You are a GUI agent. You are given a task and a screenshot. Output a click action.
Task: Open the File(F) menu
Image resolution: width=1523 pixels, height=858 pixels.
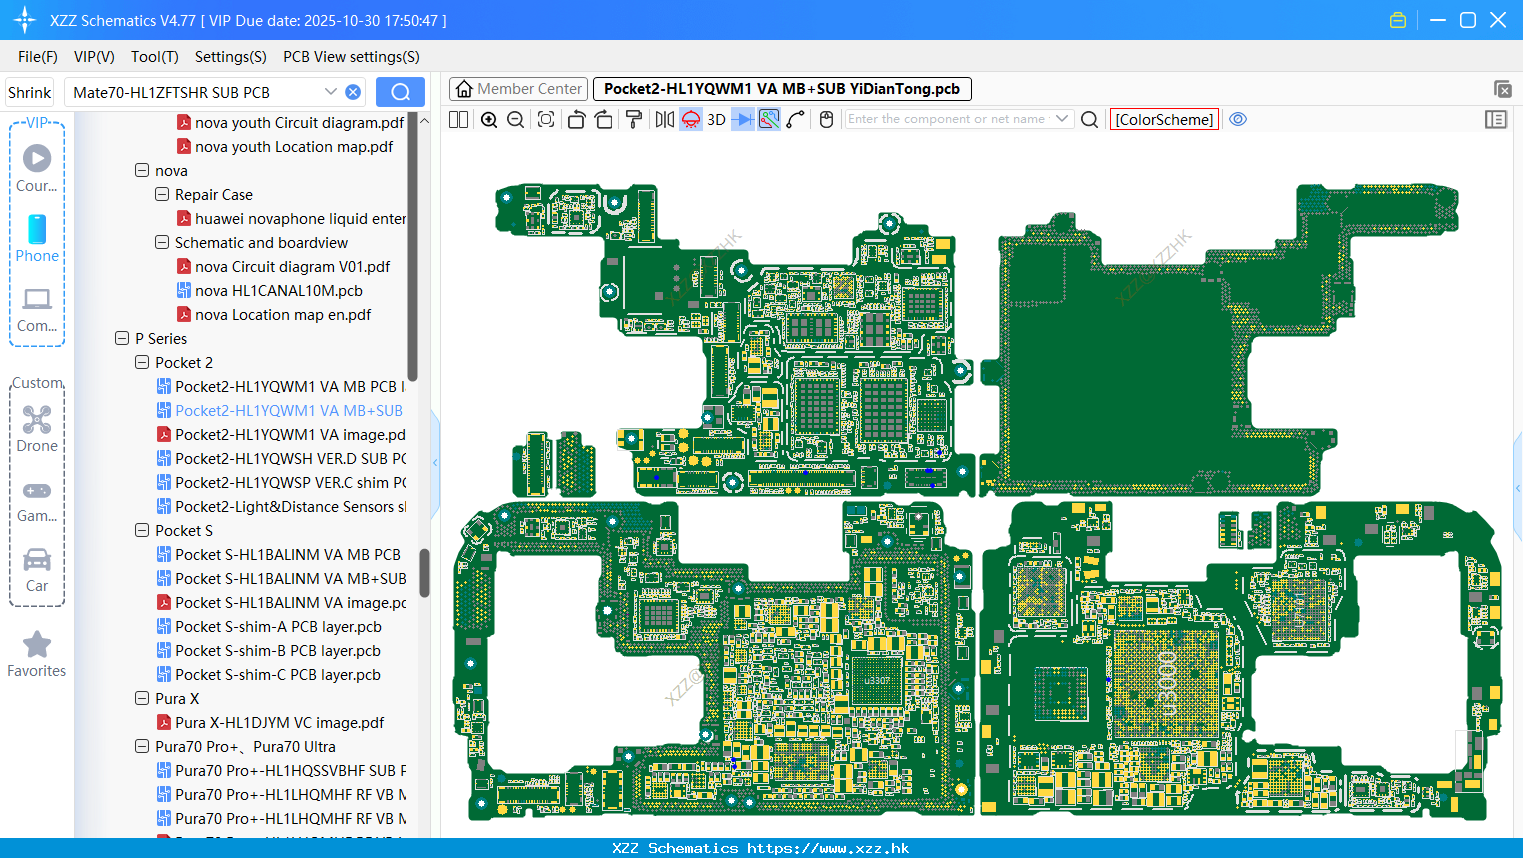coord(38,57)
